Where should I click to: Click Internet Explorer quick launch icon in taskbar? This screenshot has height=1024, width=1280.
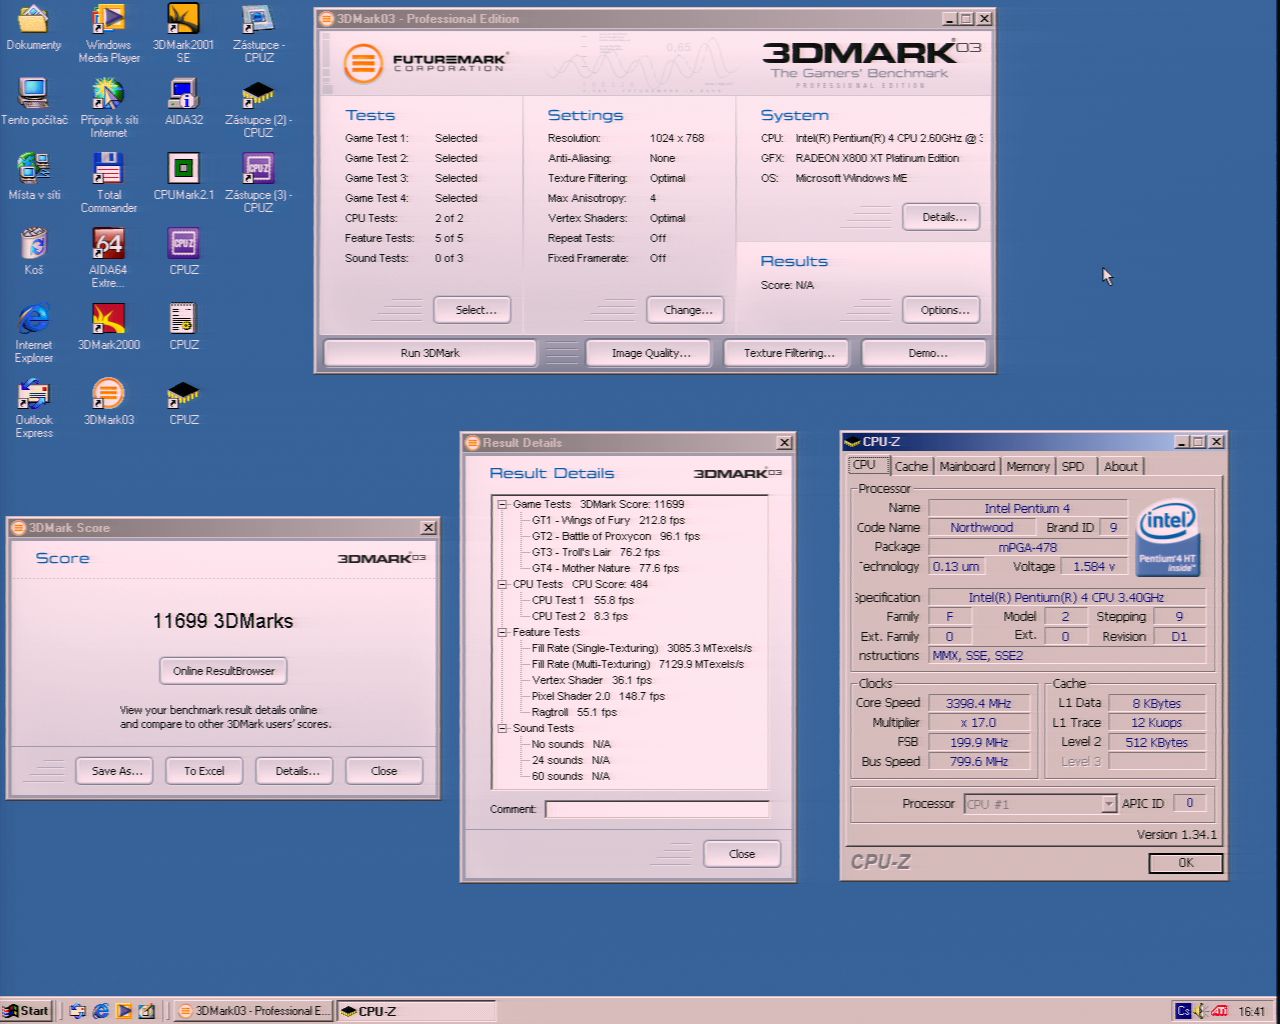coord(101,1011)
